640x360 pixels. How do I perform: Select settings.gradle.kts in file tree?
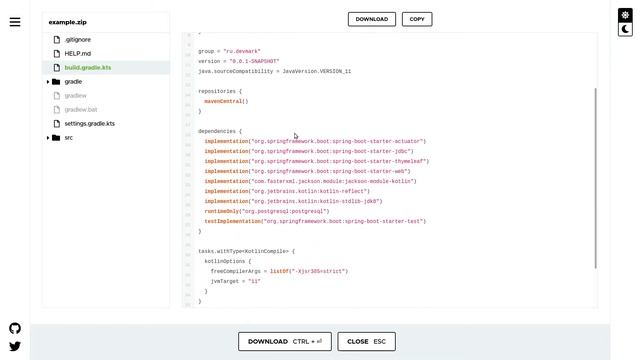point(89,124)
